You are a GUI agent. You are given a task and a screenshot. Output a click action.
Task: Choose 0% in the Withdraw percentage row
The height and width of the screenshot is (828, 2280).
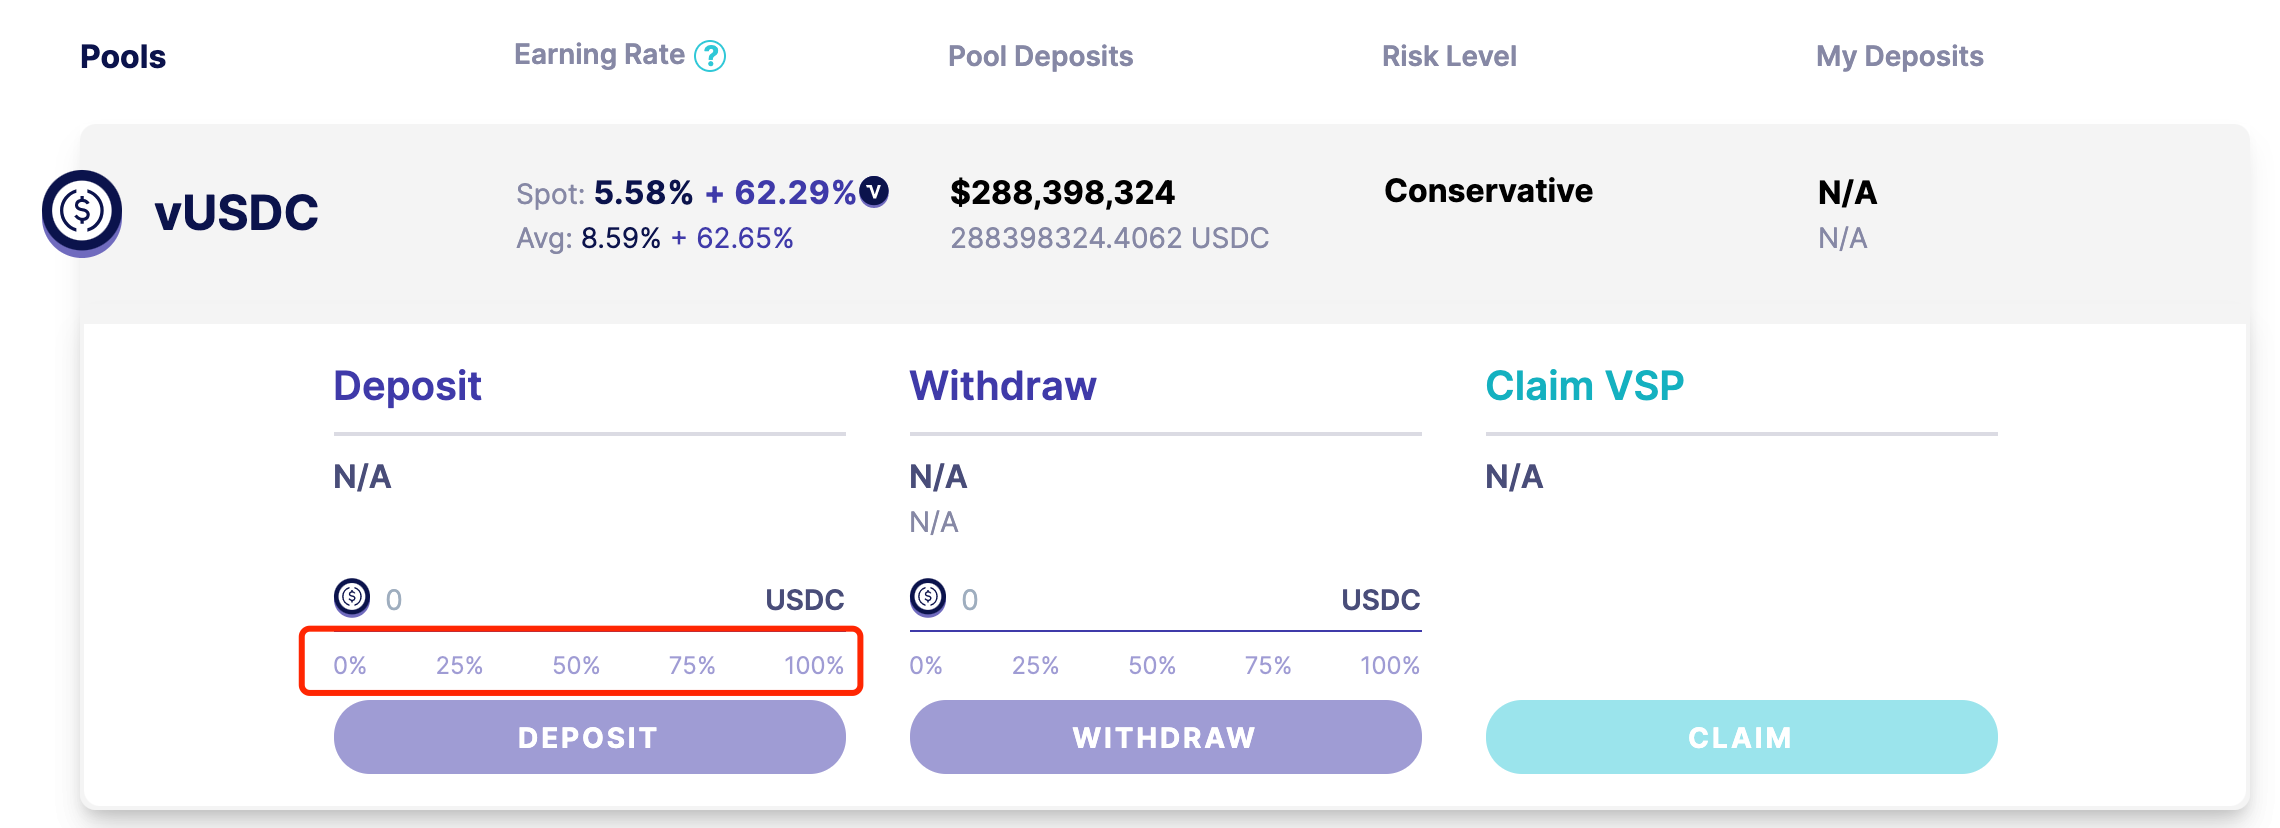926,666
